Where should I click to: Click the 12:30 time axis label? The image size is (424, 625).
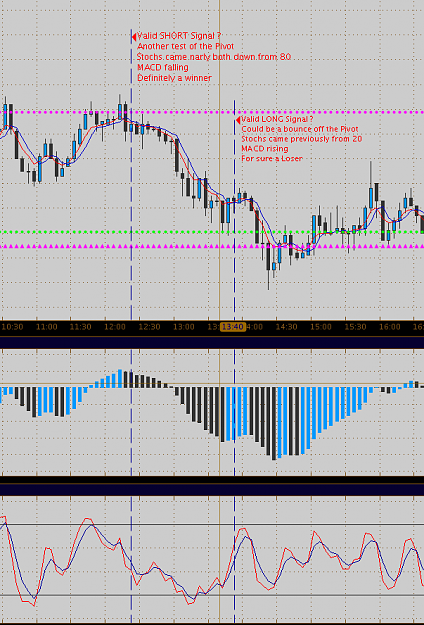(x=149, y=327)
